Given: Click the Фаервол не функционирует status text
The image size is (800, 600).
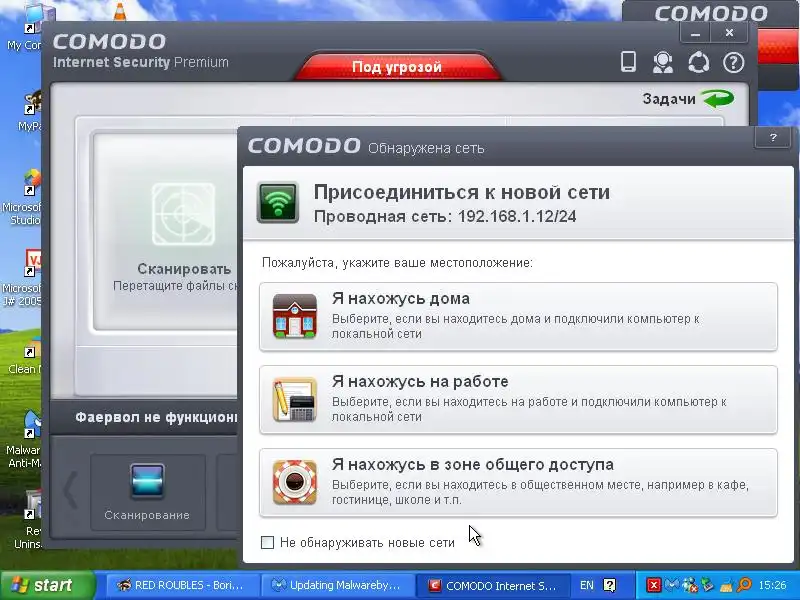Looking at the screenshot, I should [156, 417].
